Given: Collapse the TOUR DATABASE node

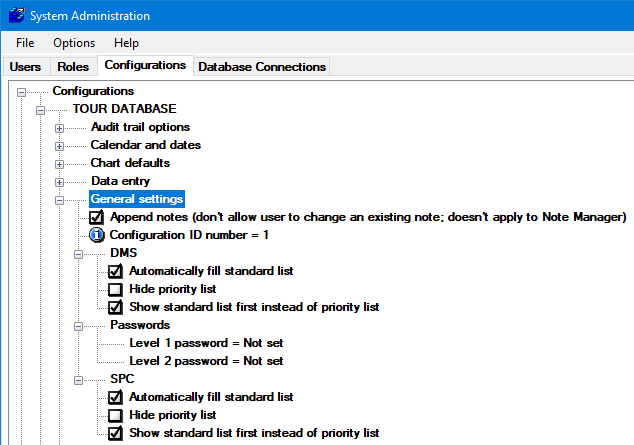Looking at the screenshot, I should (40, 109).
